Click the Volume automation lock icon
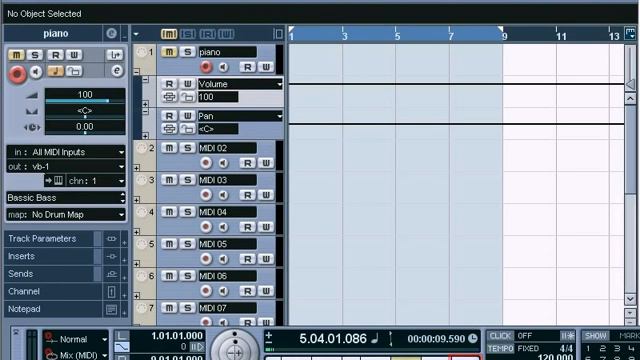The height and width of the screenshot is (360, 640). [187, 97]
